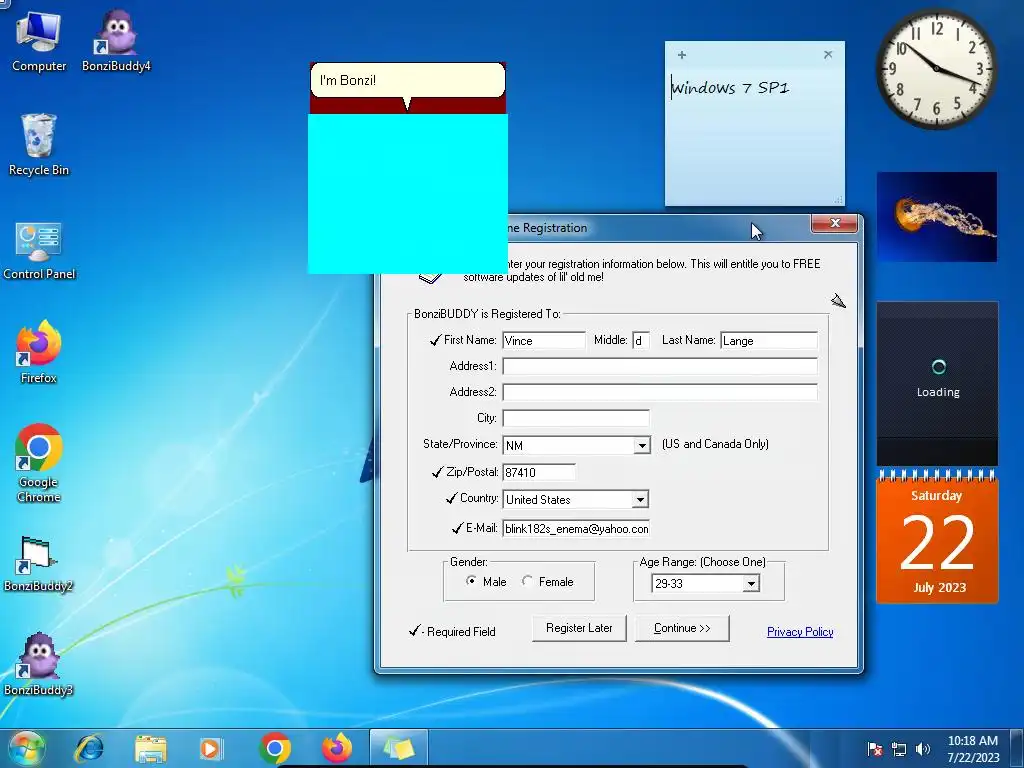This screenshot has width=1024, height=768.
Task: Add a new sticky note with plus icon
Action: coord(682,55)
